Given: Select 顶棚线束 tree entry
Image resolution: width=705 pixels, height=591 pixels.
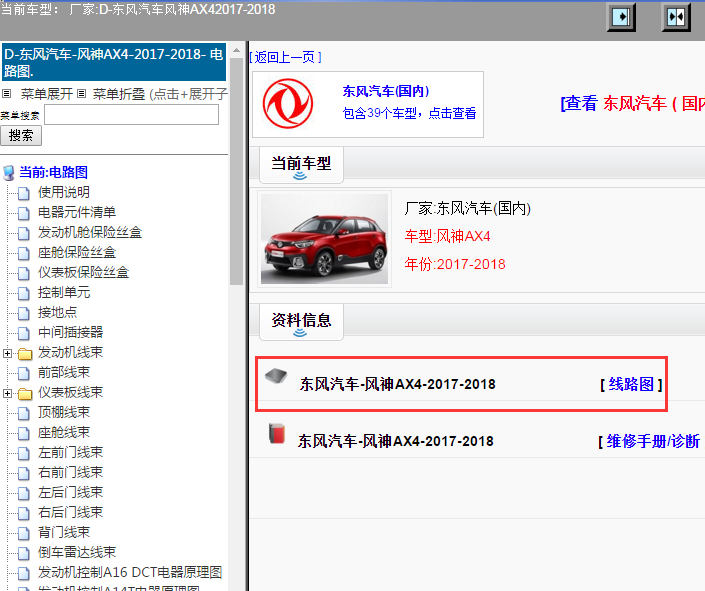Looking at the screenshot, I should click(64, 412).
